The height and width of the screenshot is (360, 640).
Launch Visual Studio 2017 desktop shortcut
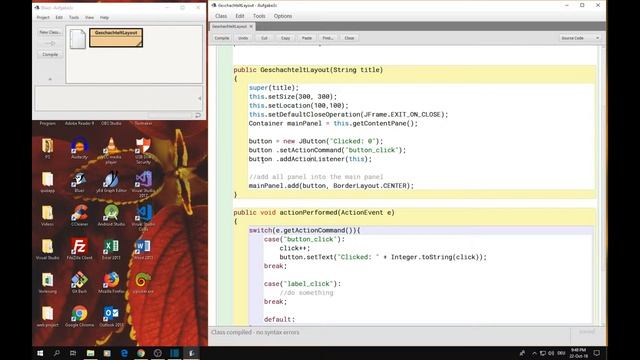(x=143, y=184)
